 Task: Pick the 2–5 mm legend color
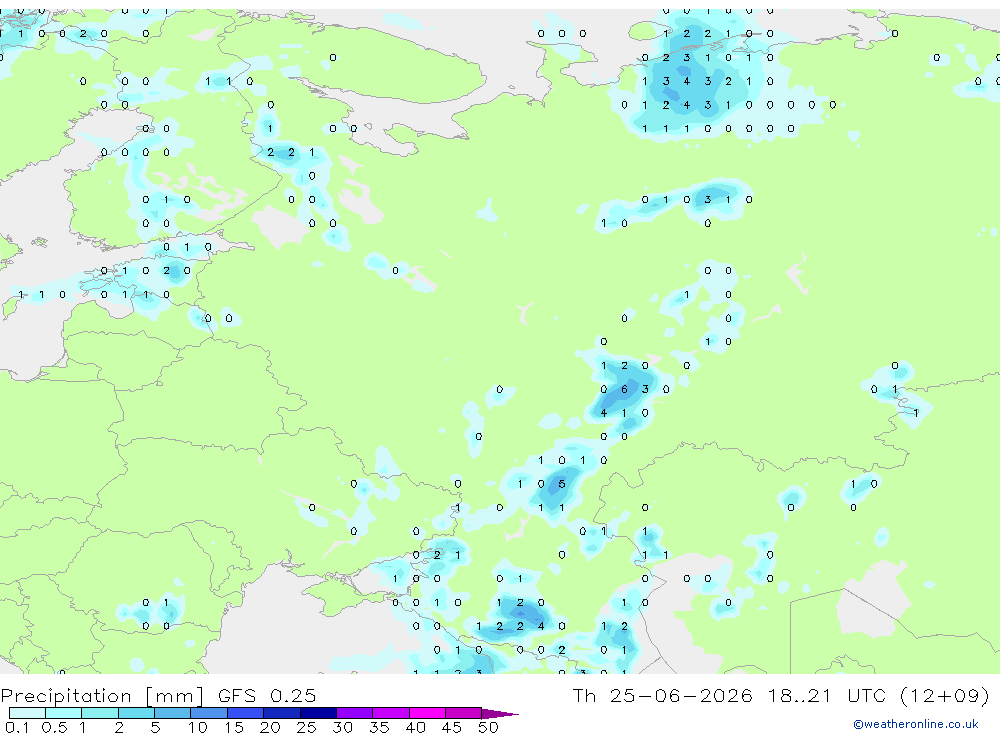pyautogui.click(x=136, y=713)
